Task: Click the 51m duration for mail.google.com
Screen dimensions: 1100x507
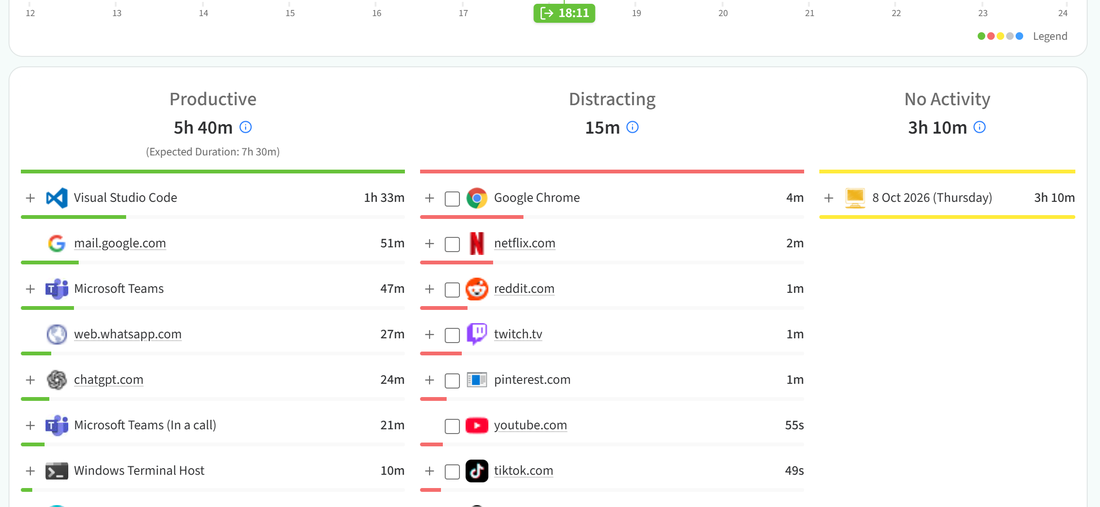Action: [x=392, y=243]
